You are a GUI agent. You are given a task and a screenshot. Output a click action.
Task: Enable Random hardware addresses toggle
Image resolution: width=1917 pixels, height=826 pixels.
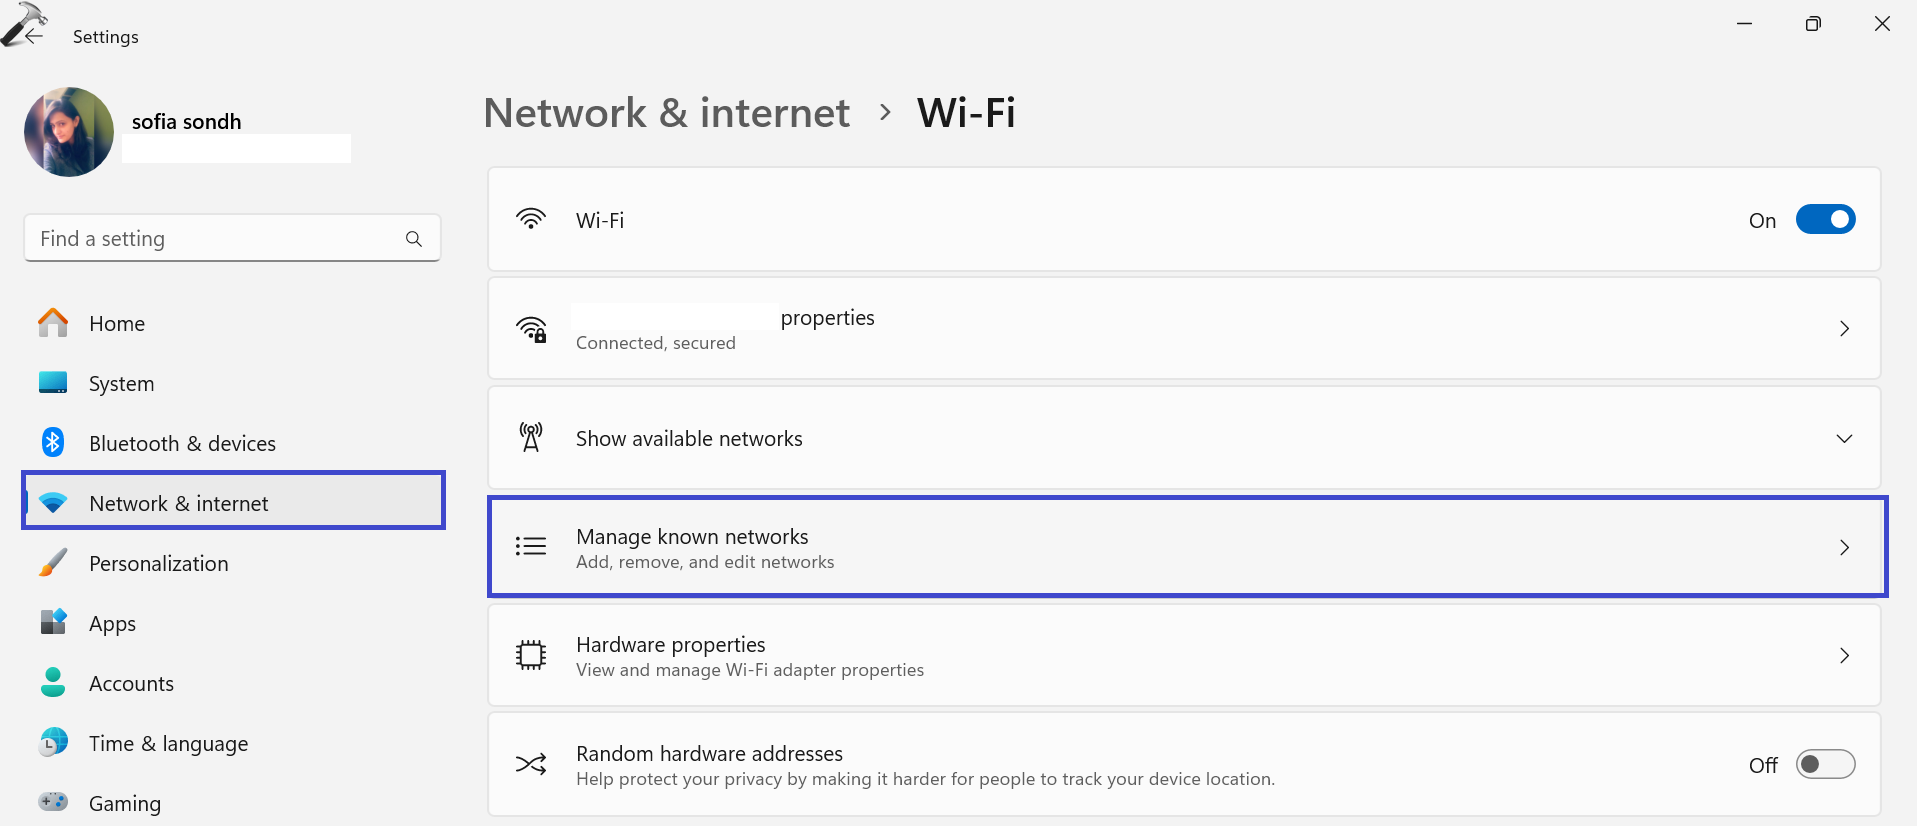(1825, 765)
